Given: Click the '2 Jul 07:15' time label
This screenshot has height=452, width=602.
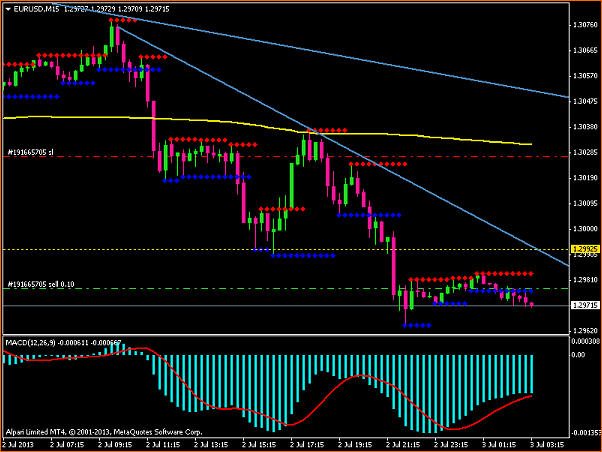Looking at the screenshot, I should [x=67, y=445].
